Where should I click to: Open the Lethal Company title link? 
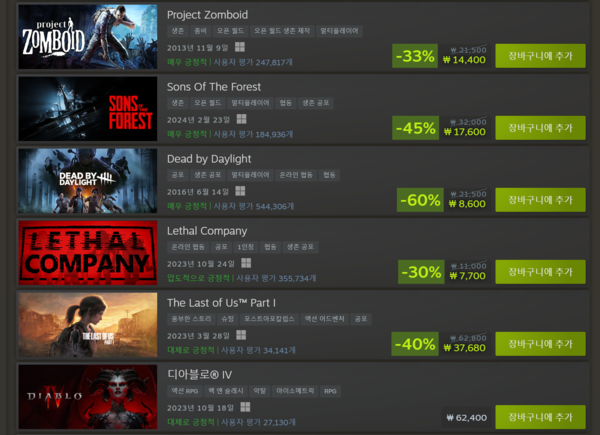coord(207,231)
